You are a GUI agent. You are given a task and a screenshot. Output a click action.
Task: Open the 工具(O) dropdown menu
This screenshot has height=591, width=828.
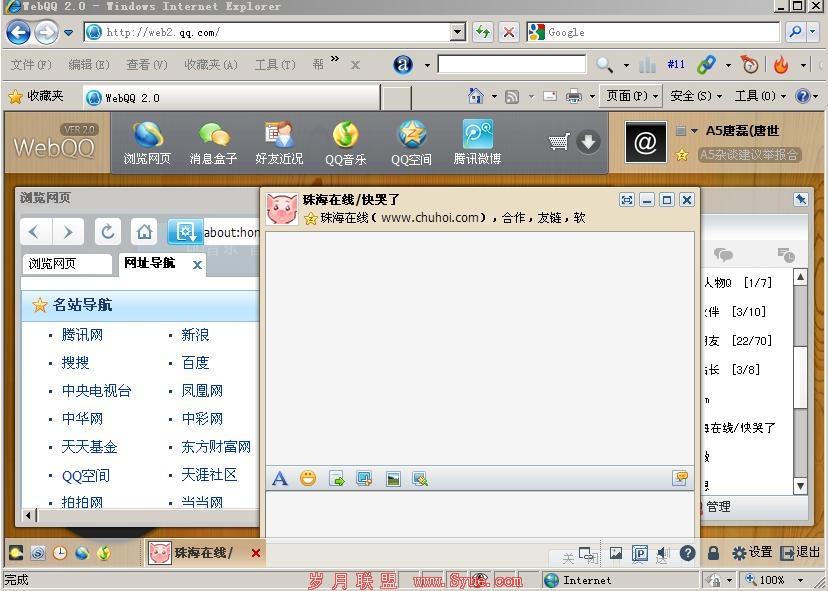coord(760,96)
